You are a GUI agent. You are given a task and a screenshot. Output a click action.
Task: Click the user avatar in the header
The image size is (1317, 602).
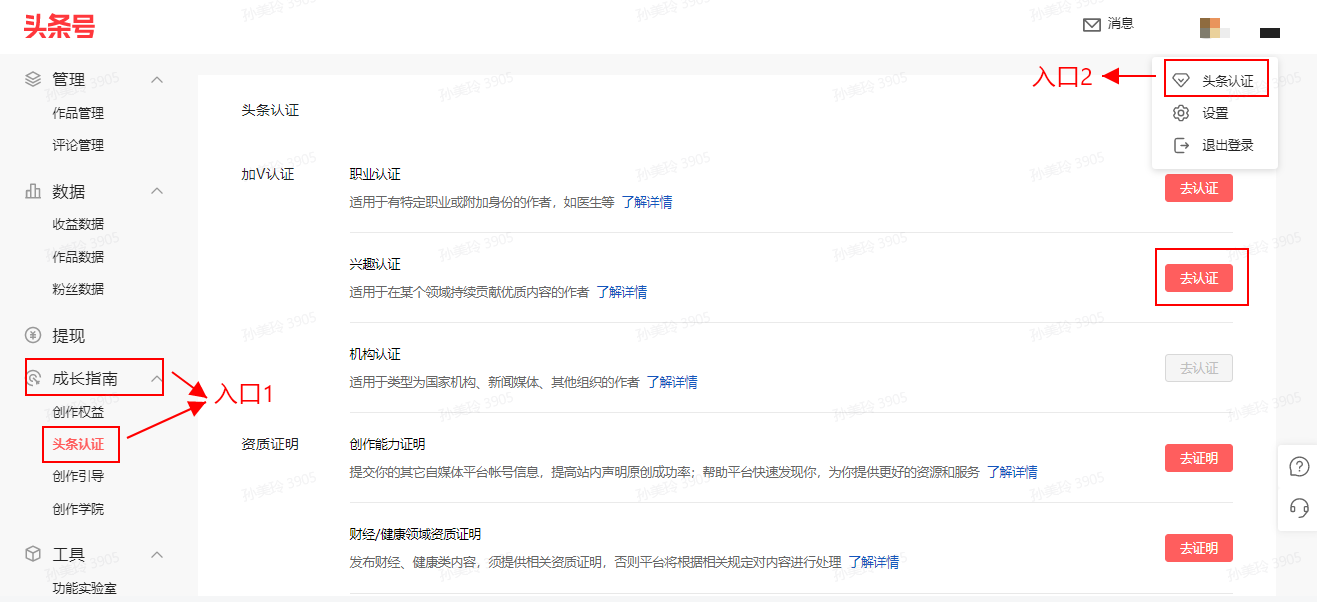[1214, 28]
